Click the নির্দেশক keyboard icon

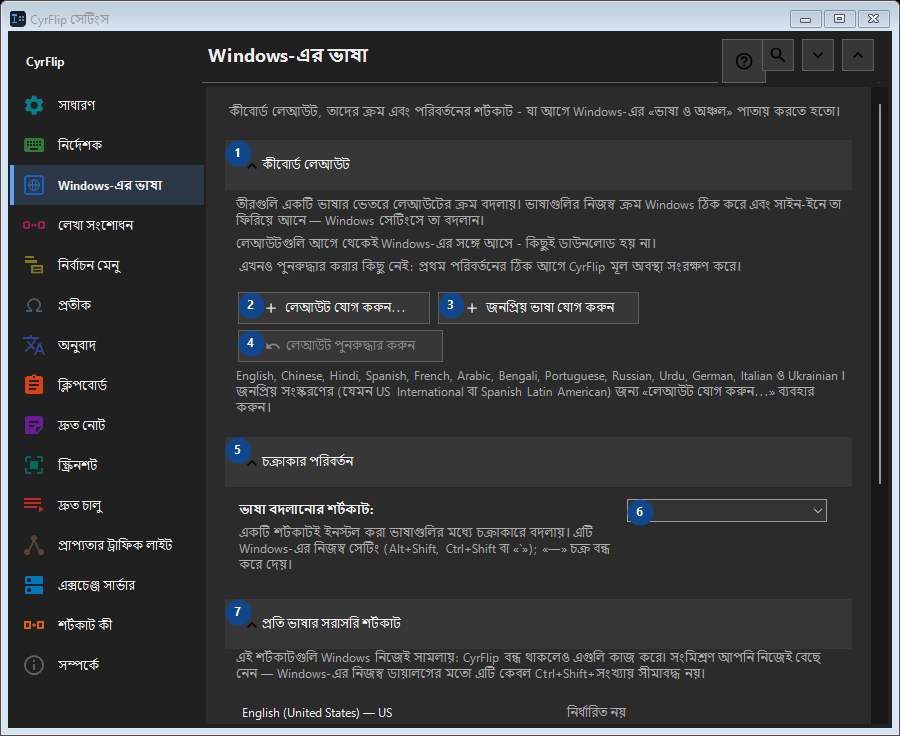coord(34,145)
